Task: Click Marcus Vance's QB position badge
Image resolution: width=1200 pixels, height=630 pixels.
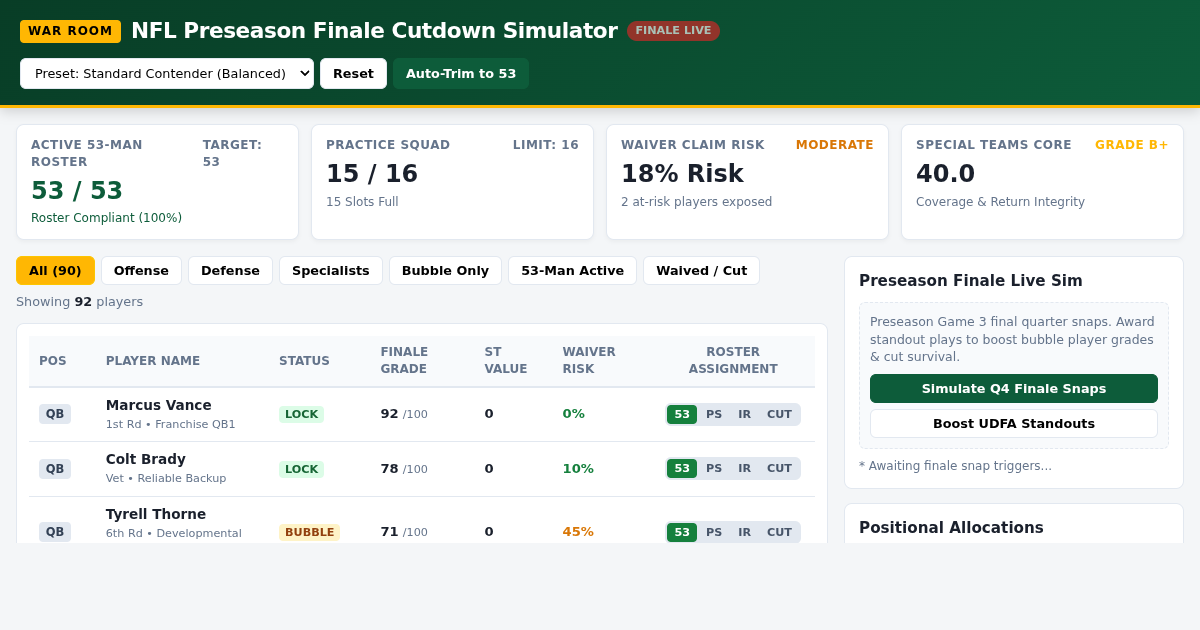Action: click(55, 414)
